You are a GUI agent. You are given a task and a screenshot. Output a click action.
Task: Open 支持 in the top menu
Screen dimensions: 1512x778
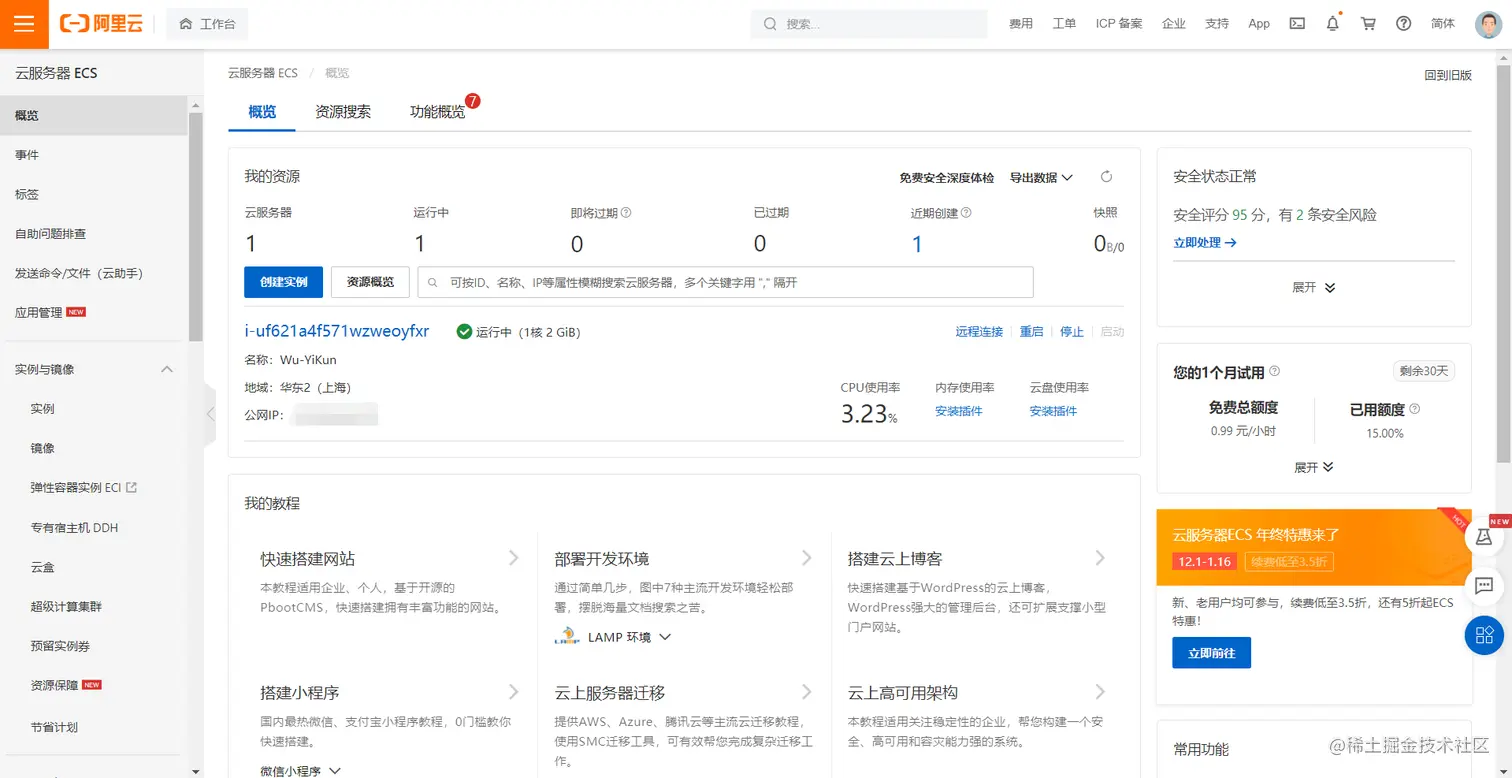[1216, 24]
